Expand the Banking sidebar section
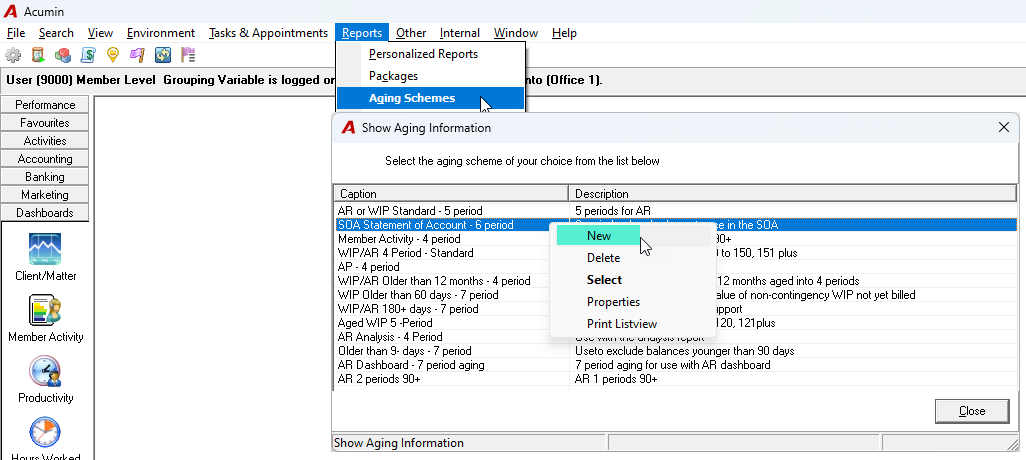Viewport: 1026px width, 460px height. tap(45, 177)
